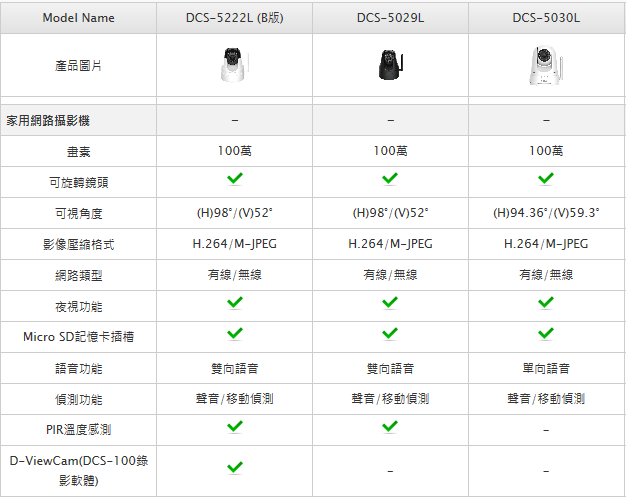Click the D-ViewCam(DCS-100錄影軟體) row label
The height and width of the screenshot is (500, 626).
79,470
